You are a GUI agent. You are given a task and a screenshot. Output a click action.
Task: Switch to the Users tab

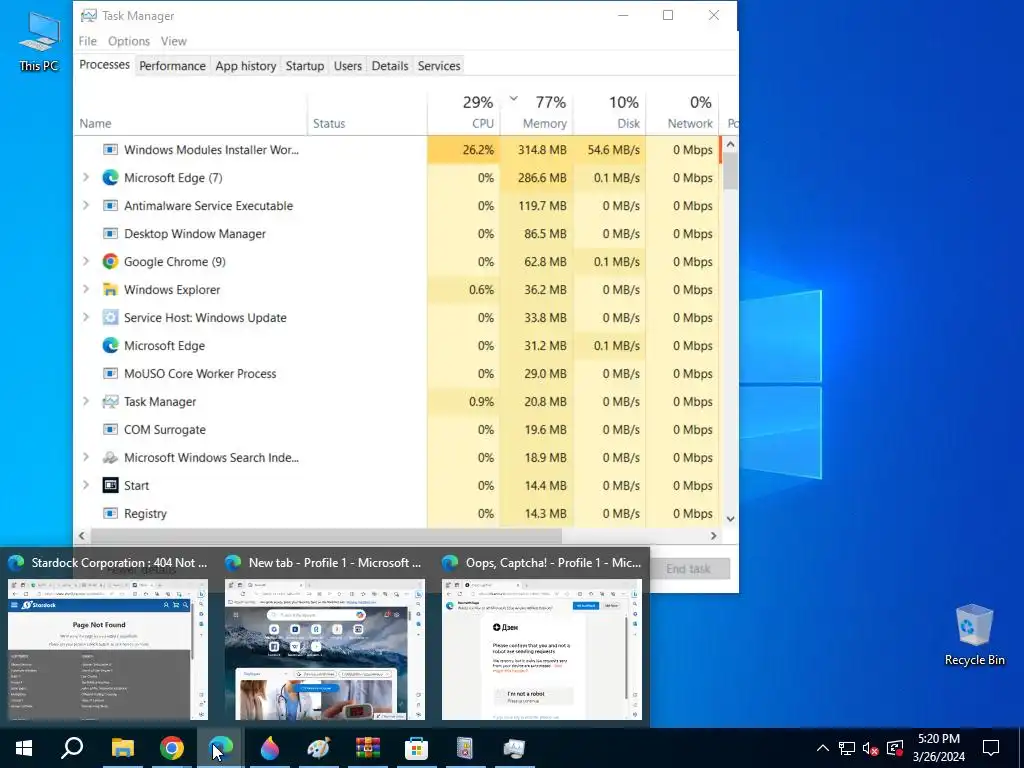click(x=347, y=66)
